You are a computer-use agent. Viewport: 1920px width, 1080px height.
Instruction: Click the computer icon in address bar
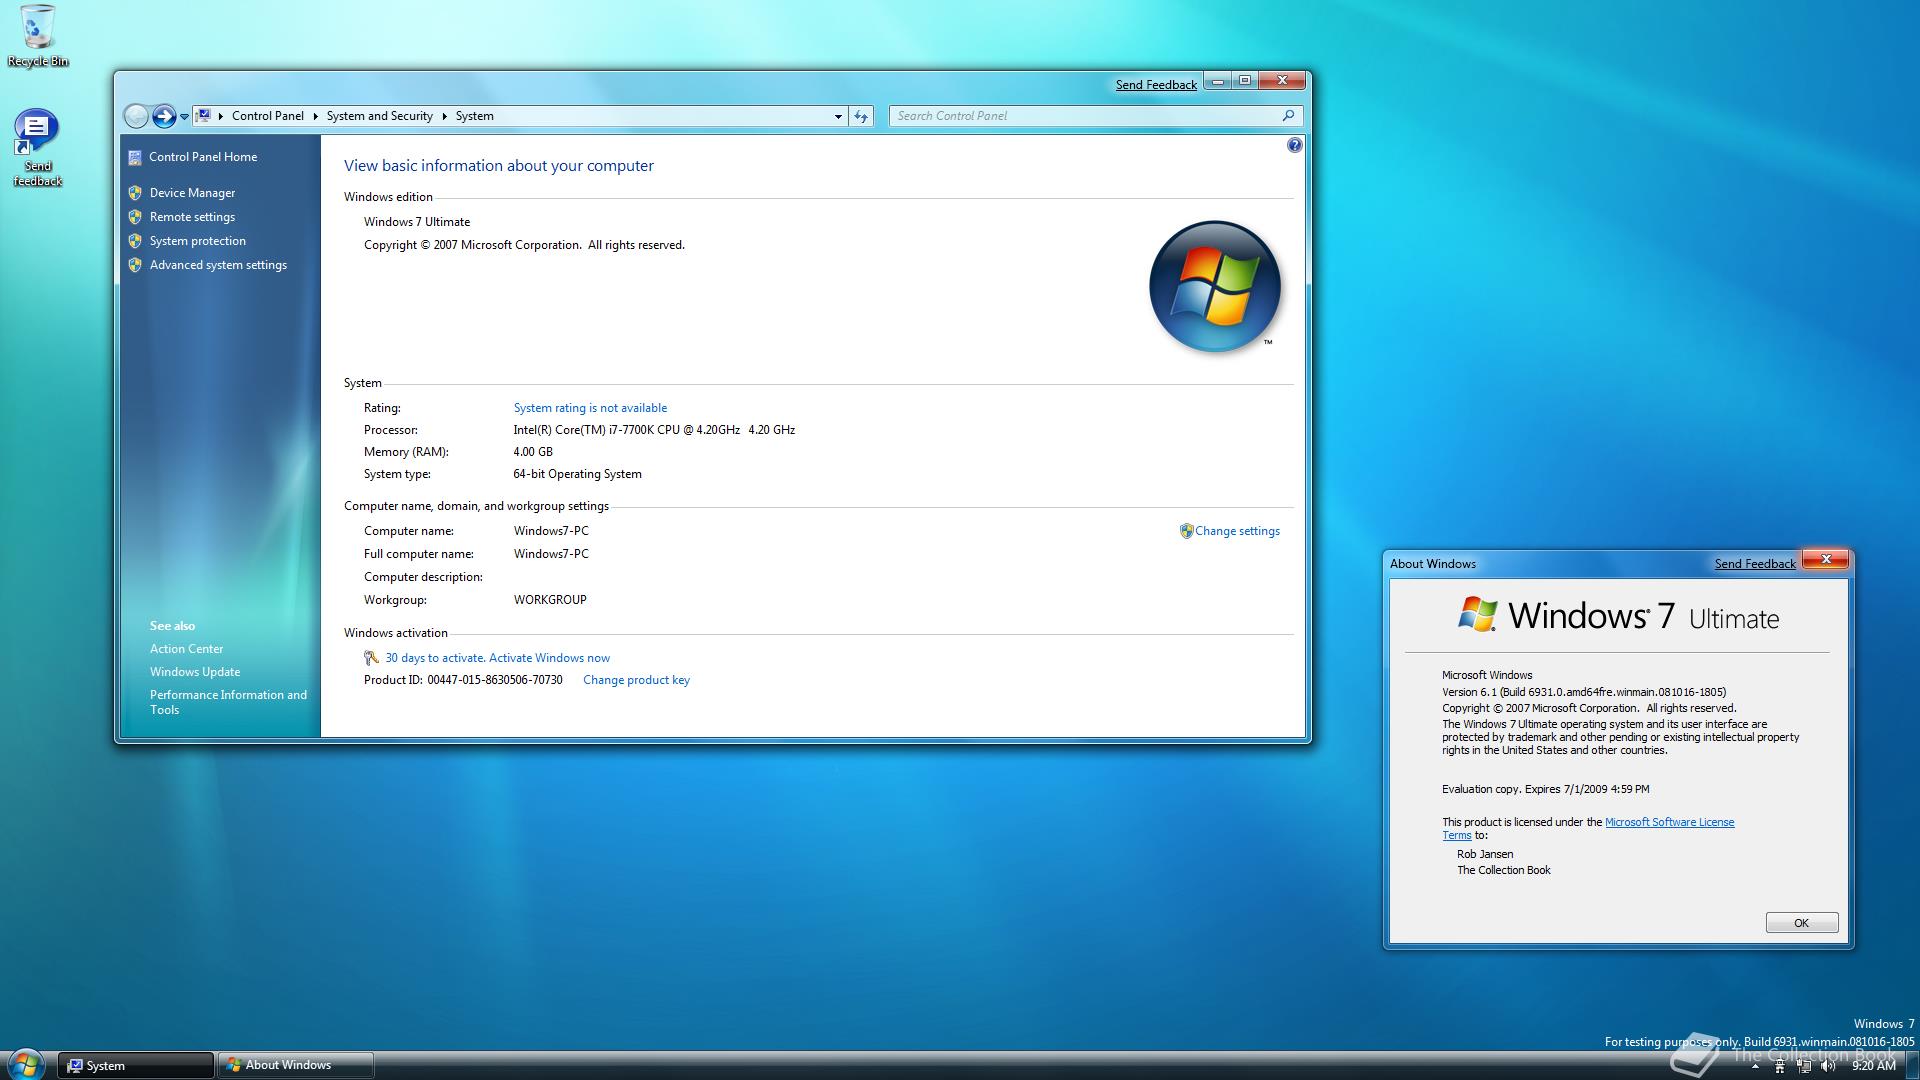tap(203, 116)
